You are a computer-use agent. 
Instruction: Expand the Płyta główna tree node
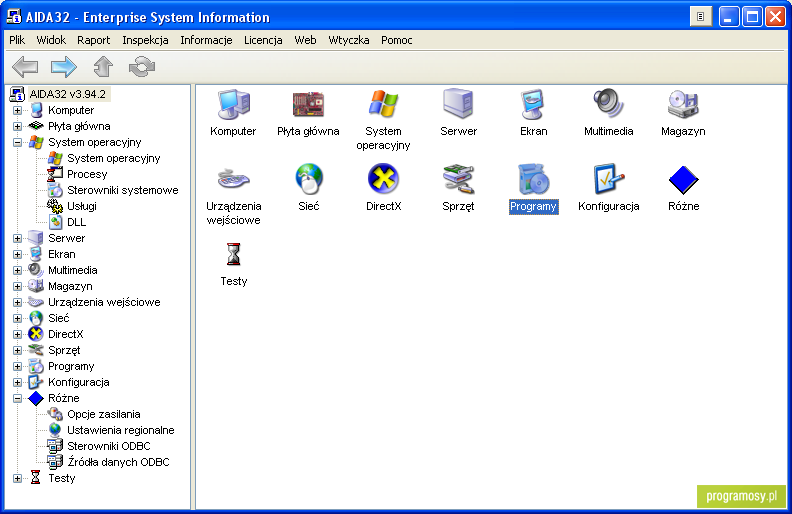[x=17, y=126]
